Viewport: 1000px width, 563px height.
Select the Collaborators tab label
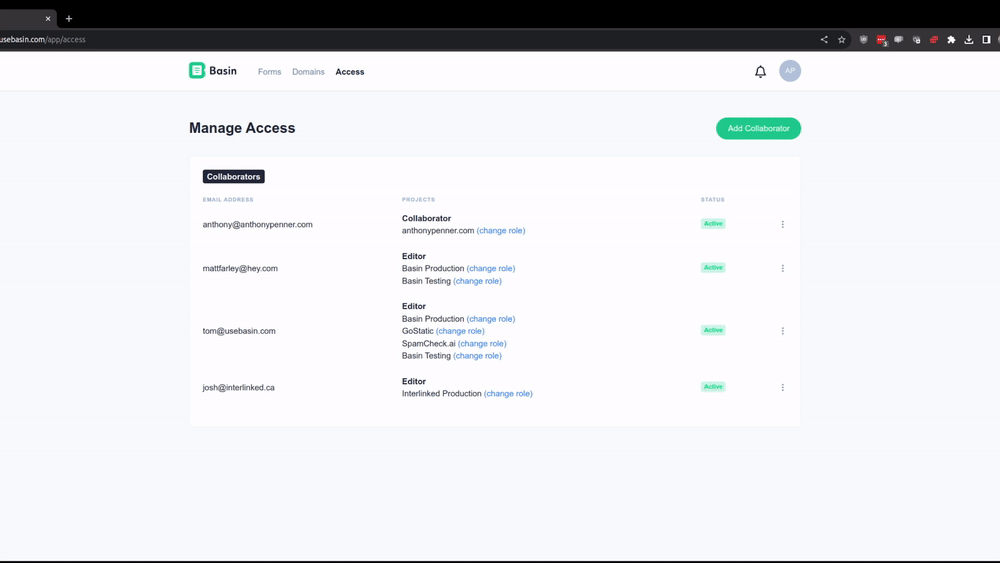233,177
